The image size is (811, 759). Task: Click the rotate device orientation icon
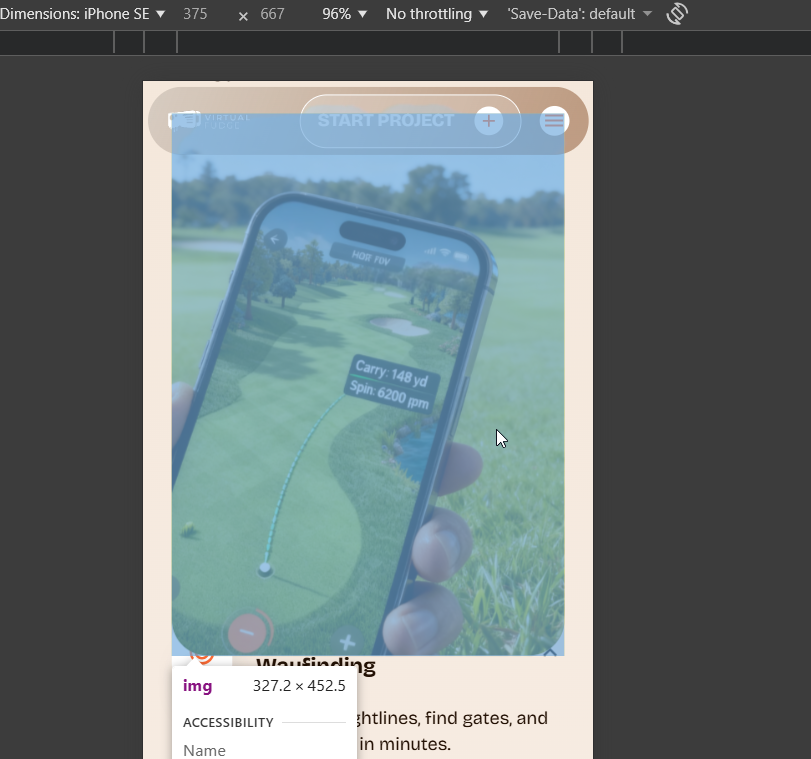pyautogui.click(x=677, y=14)
